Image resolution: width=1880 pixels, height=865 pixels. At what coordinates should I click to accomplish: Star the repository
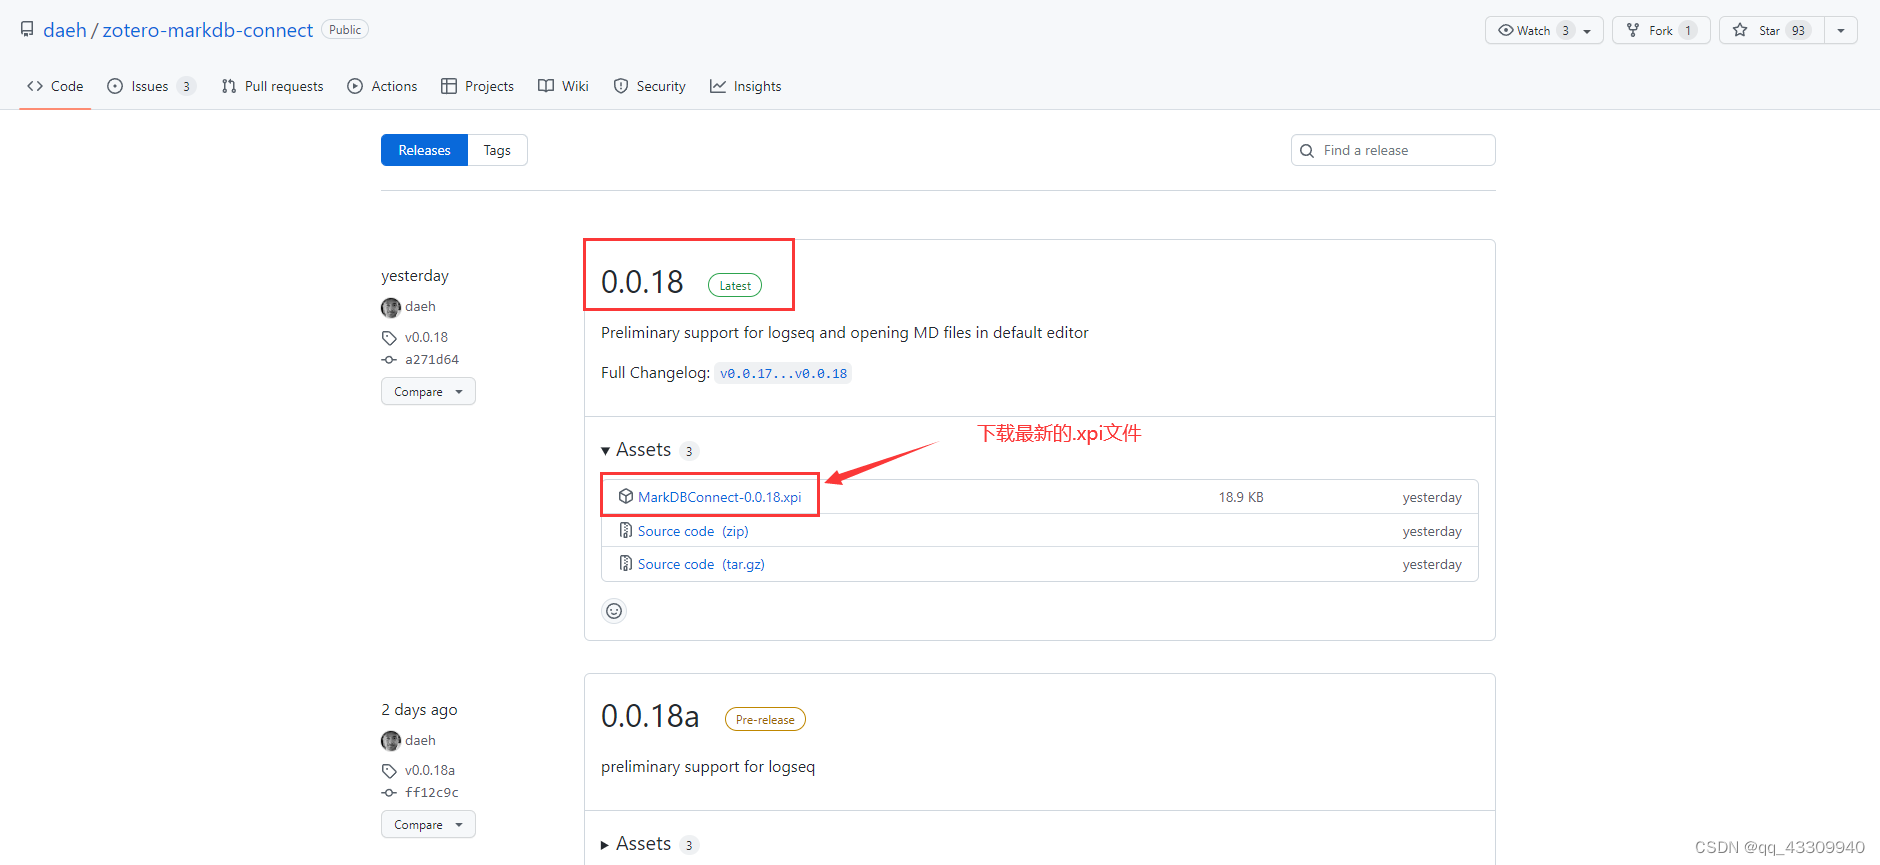[1772, 30]
